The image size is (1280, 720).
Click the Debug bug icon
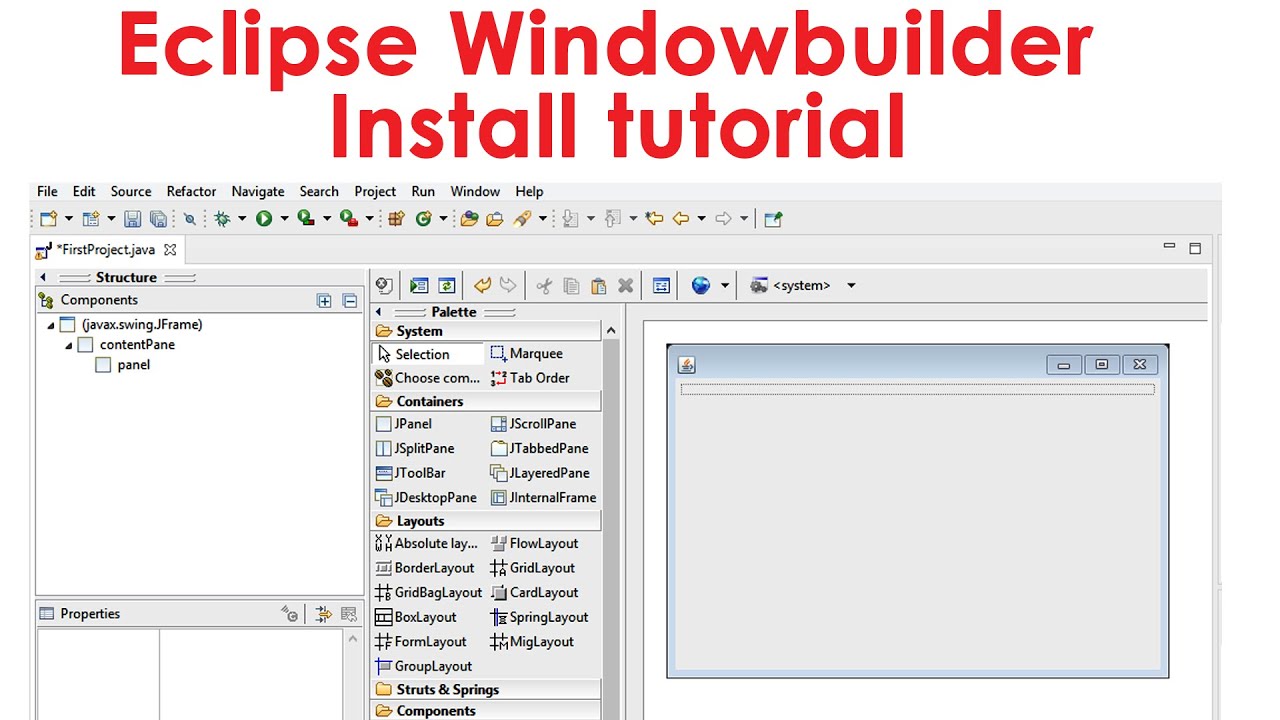point(222,218)
